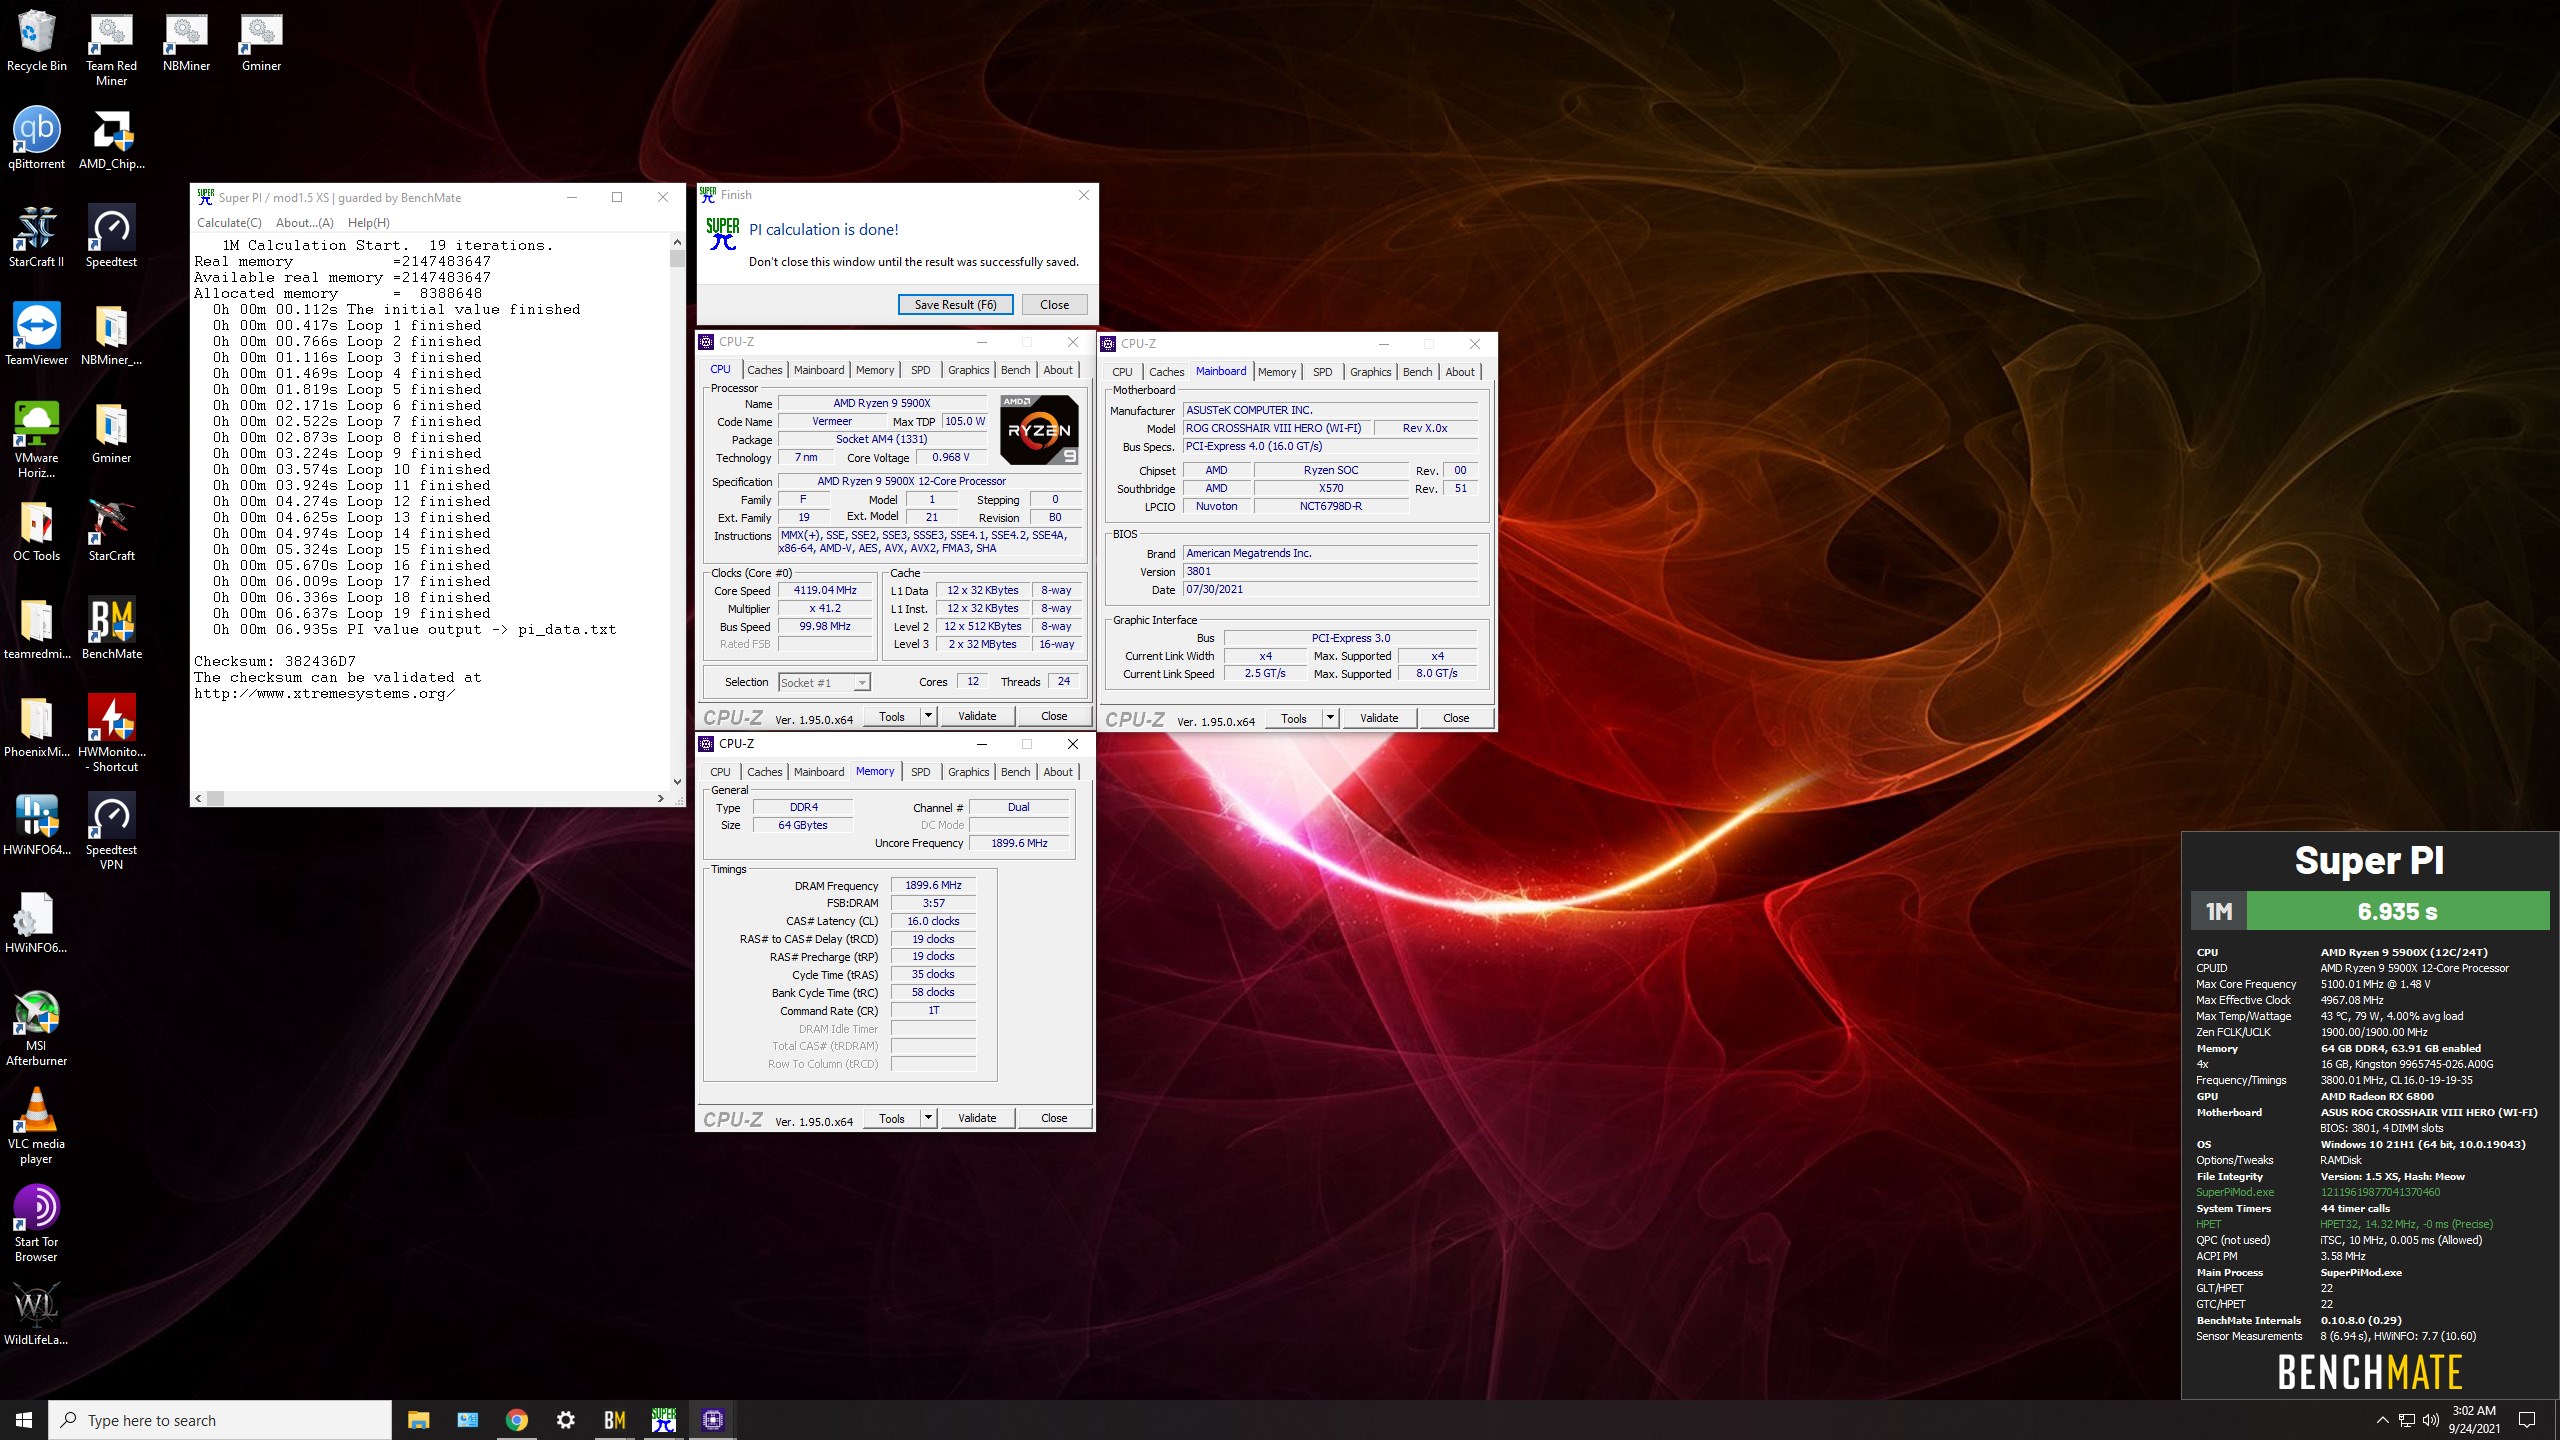Open the Windows Start menu
2560x1440 pixels.
24,1420
